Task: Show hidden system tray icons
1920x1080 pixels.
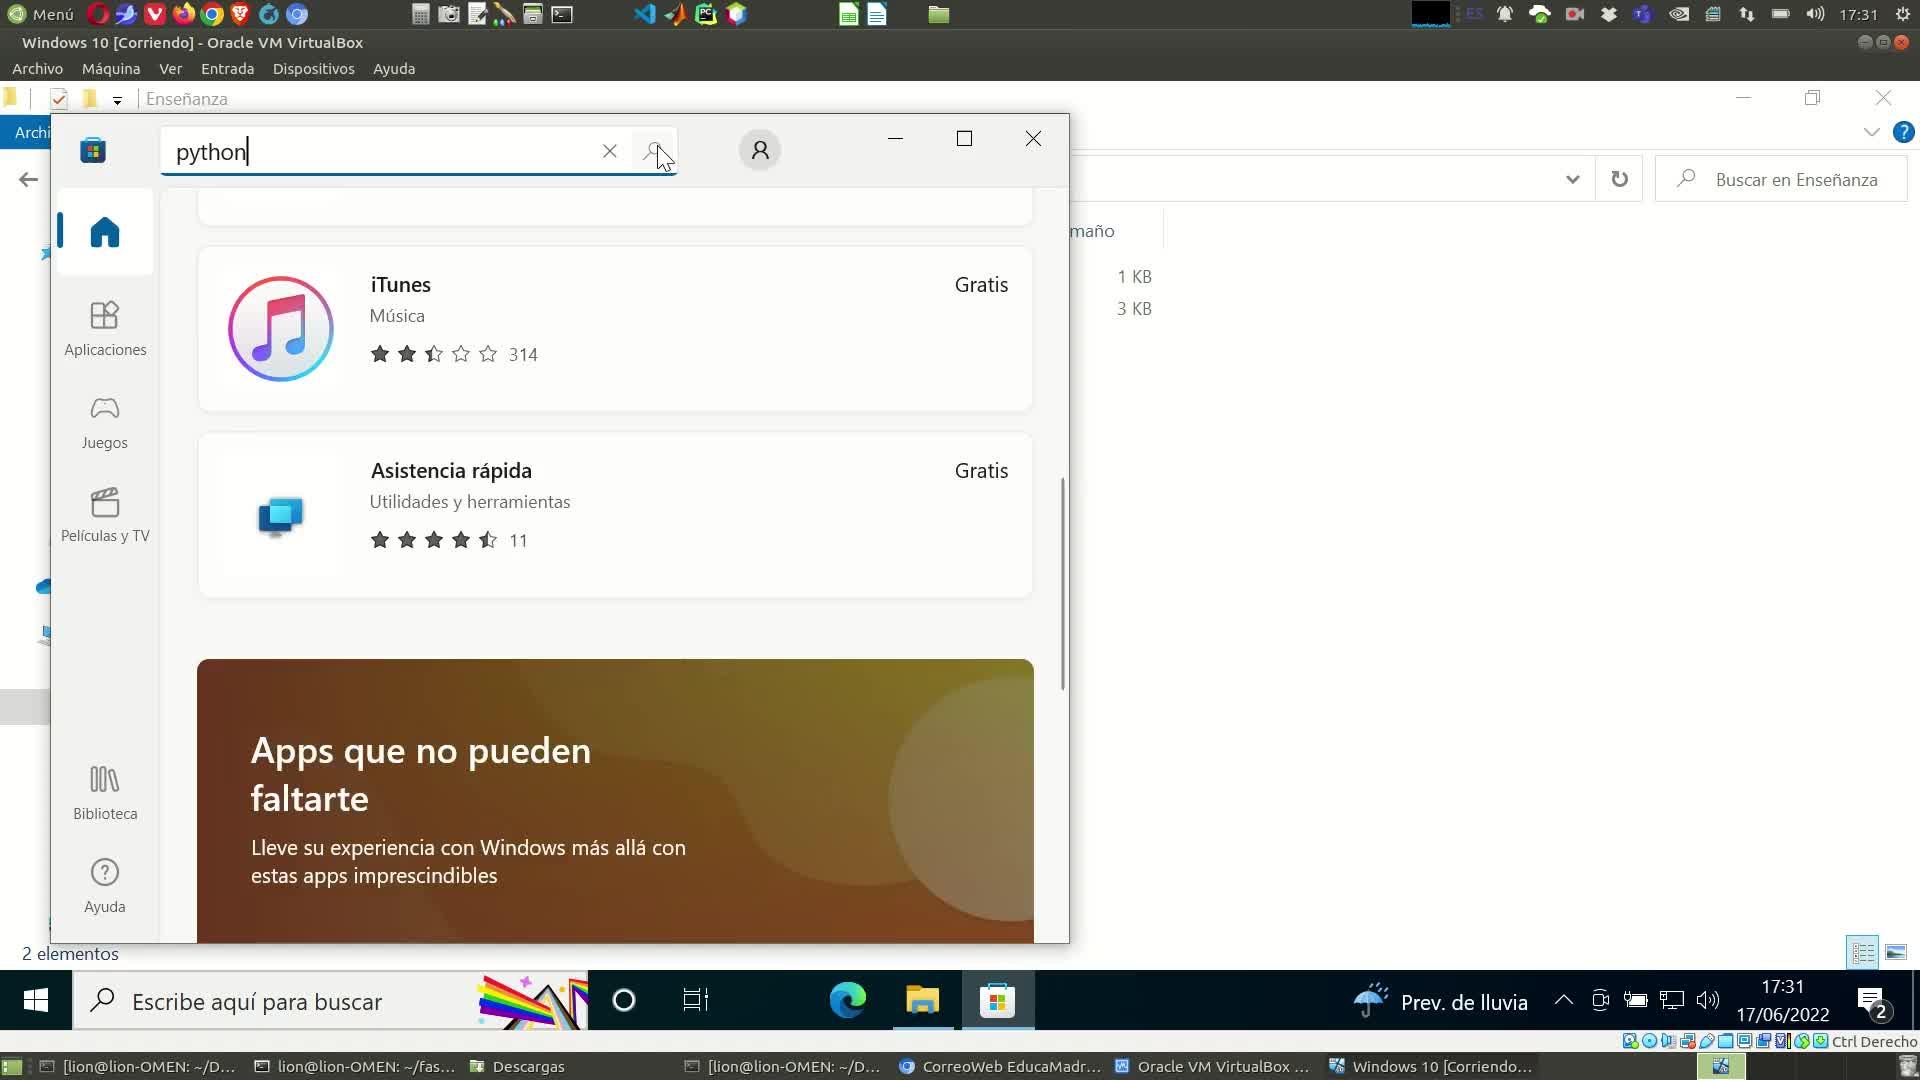Action: pyautogui.click(x=1563, y=1000)
